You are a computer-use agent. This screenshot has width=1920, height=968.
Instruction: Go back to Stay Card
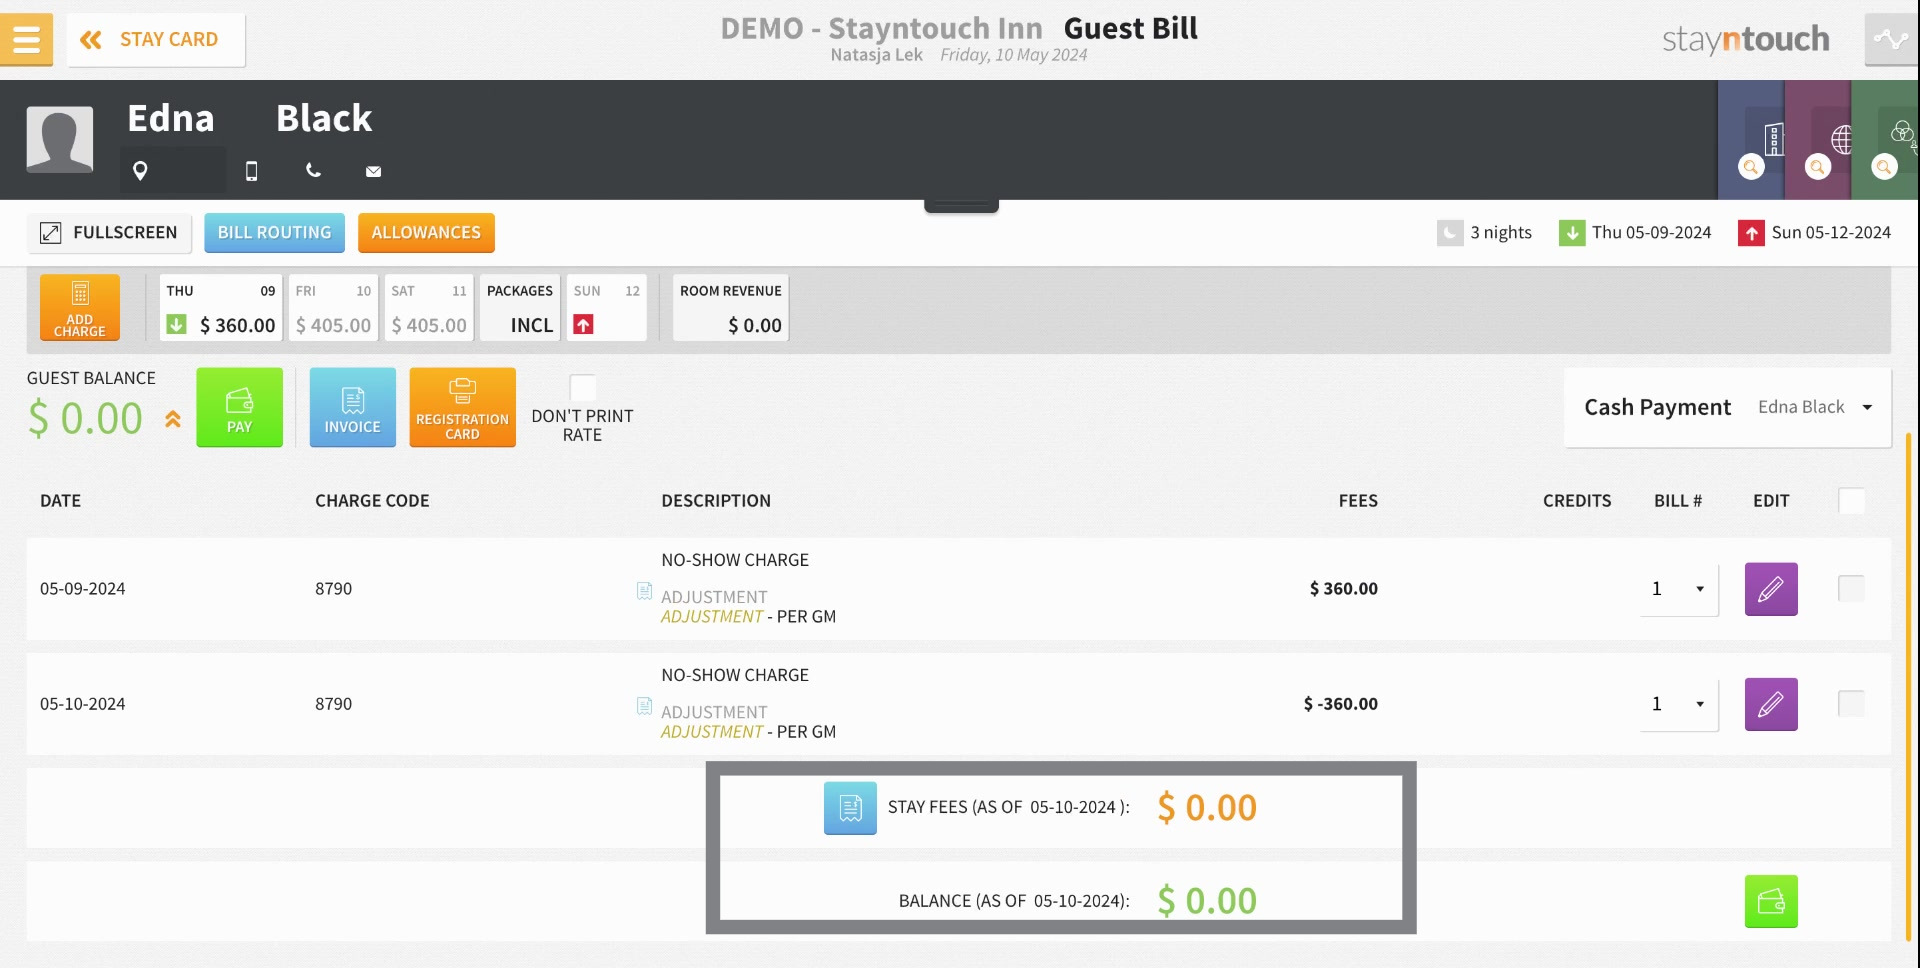pyautogui.click(x=156, y=39)
